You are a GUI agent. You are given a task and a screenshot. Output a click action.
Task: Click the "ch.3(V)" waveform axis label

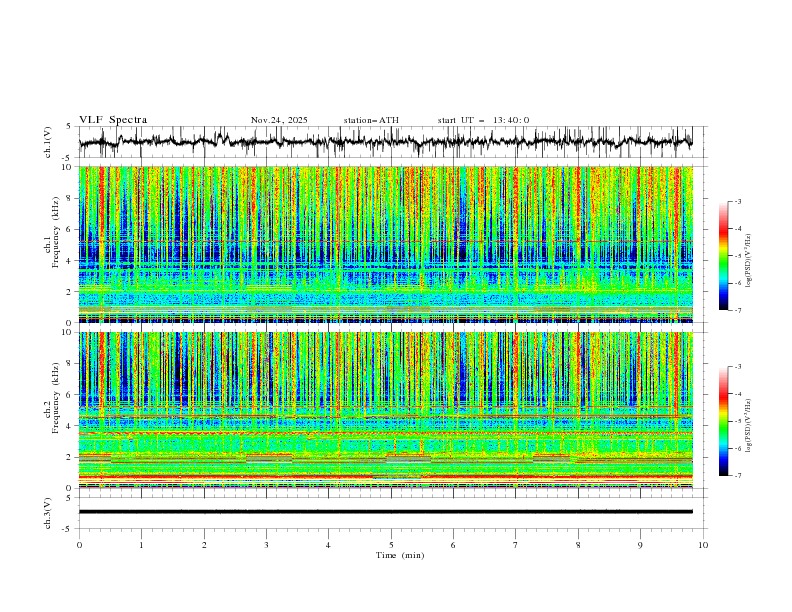pos(49,512)
